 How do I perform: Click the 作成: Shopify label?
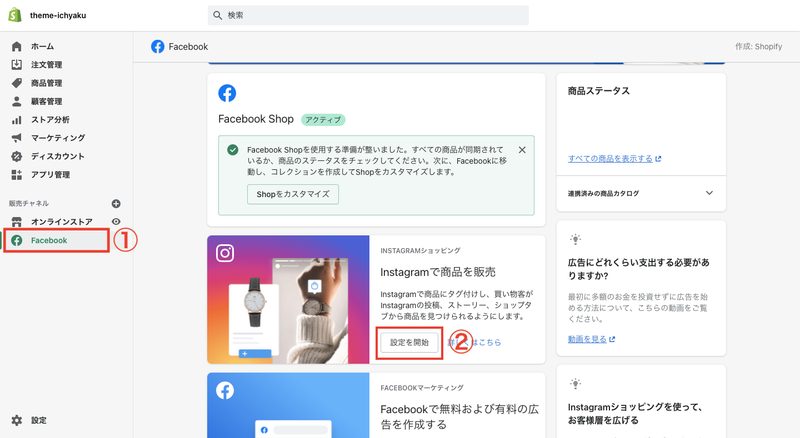tap(758, 46)
